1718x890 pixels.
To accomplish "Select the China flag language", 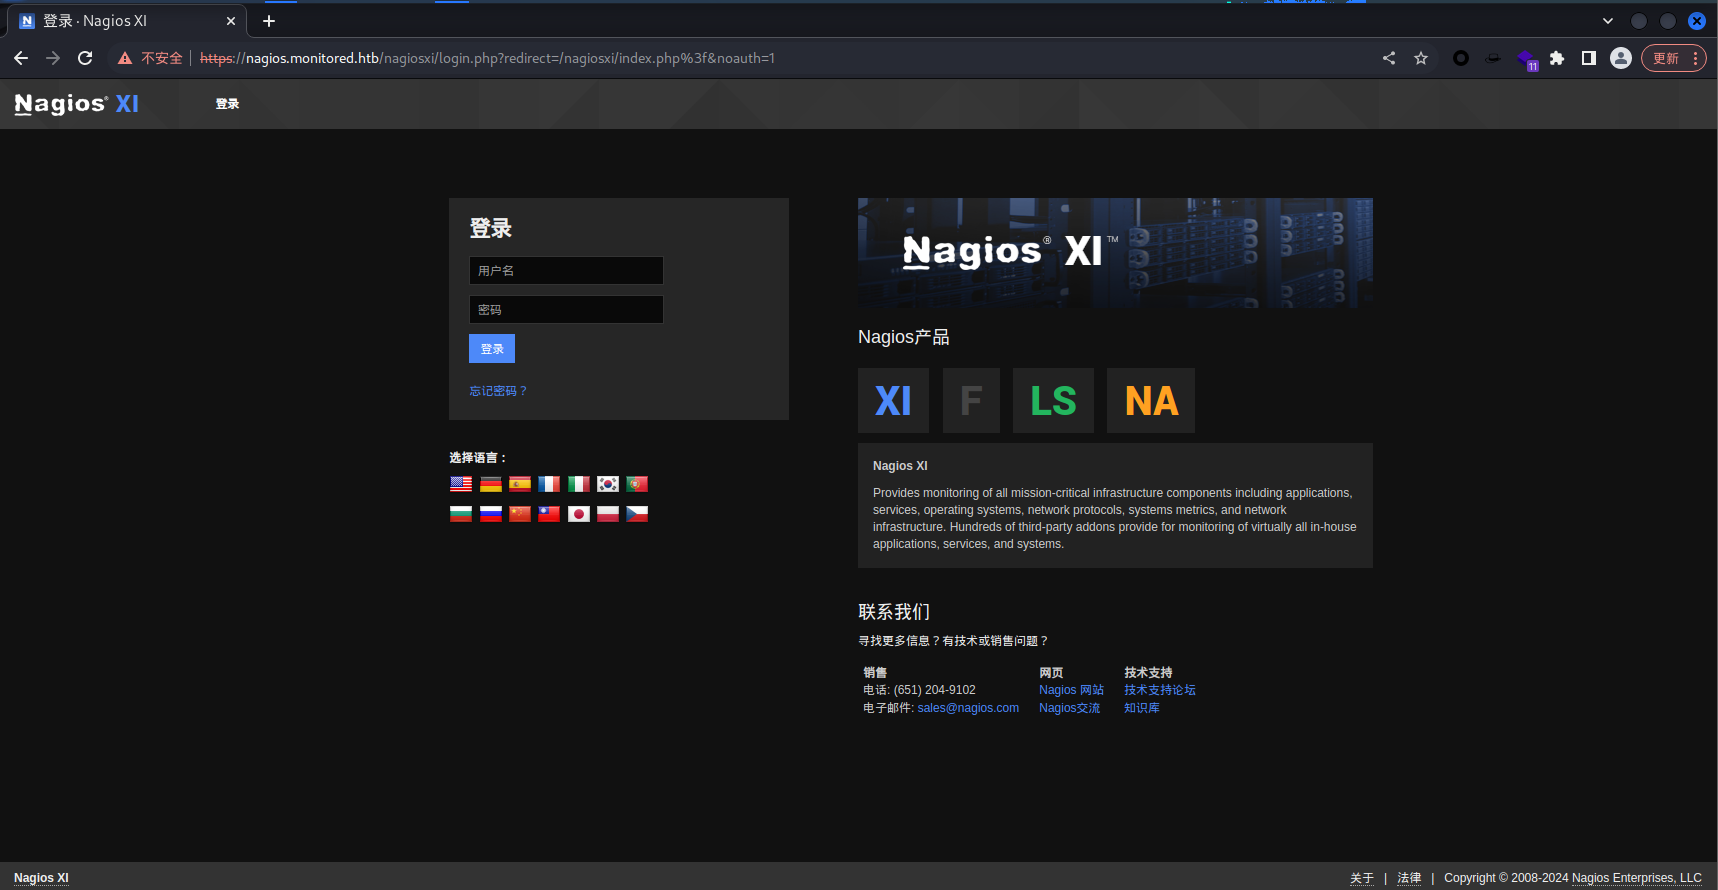I will pos(520,514).
